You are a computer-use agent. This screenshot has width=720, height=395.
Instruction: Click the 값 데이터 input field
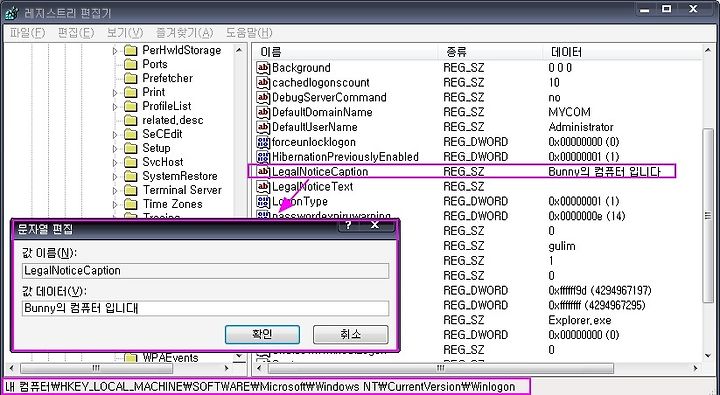tap(205, 308)
